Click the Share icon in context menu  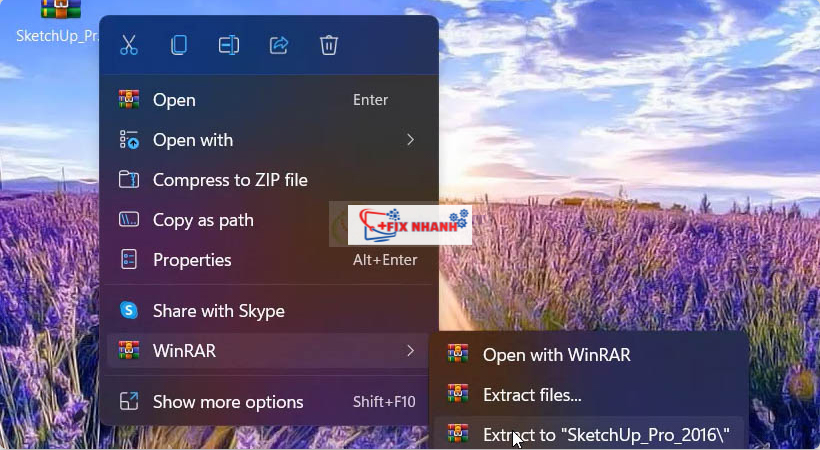tap(279, 45)
